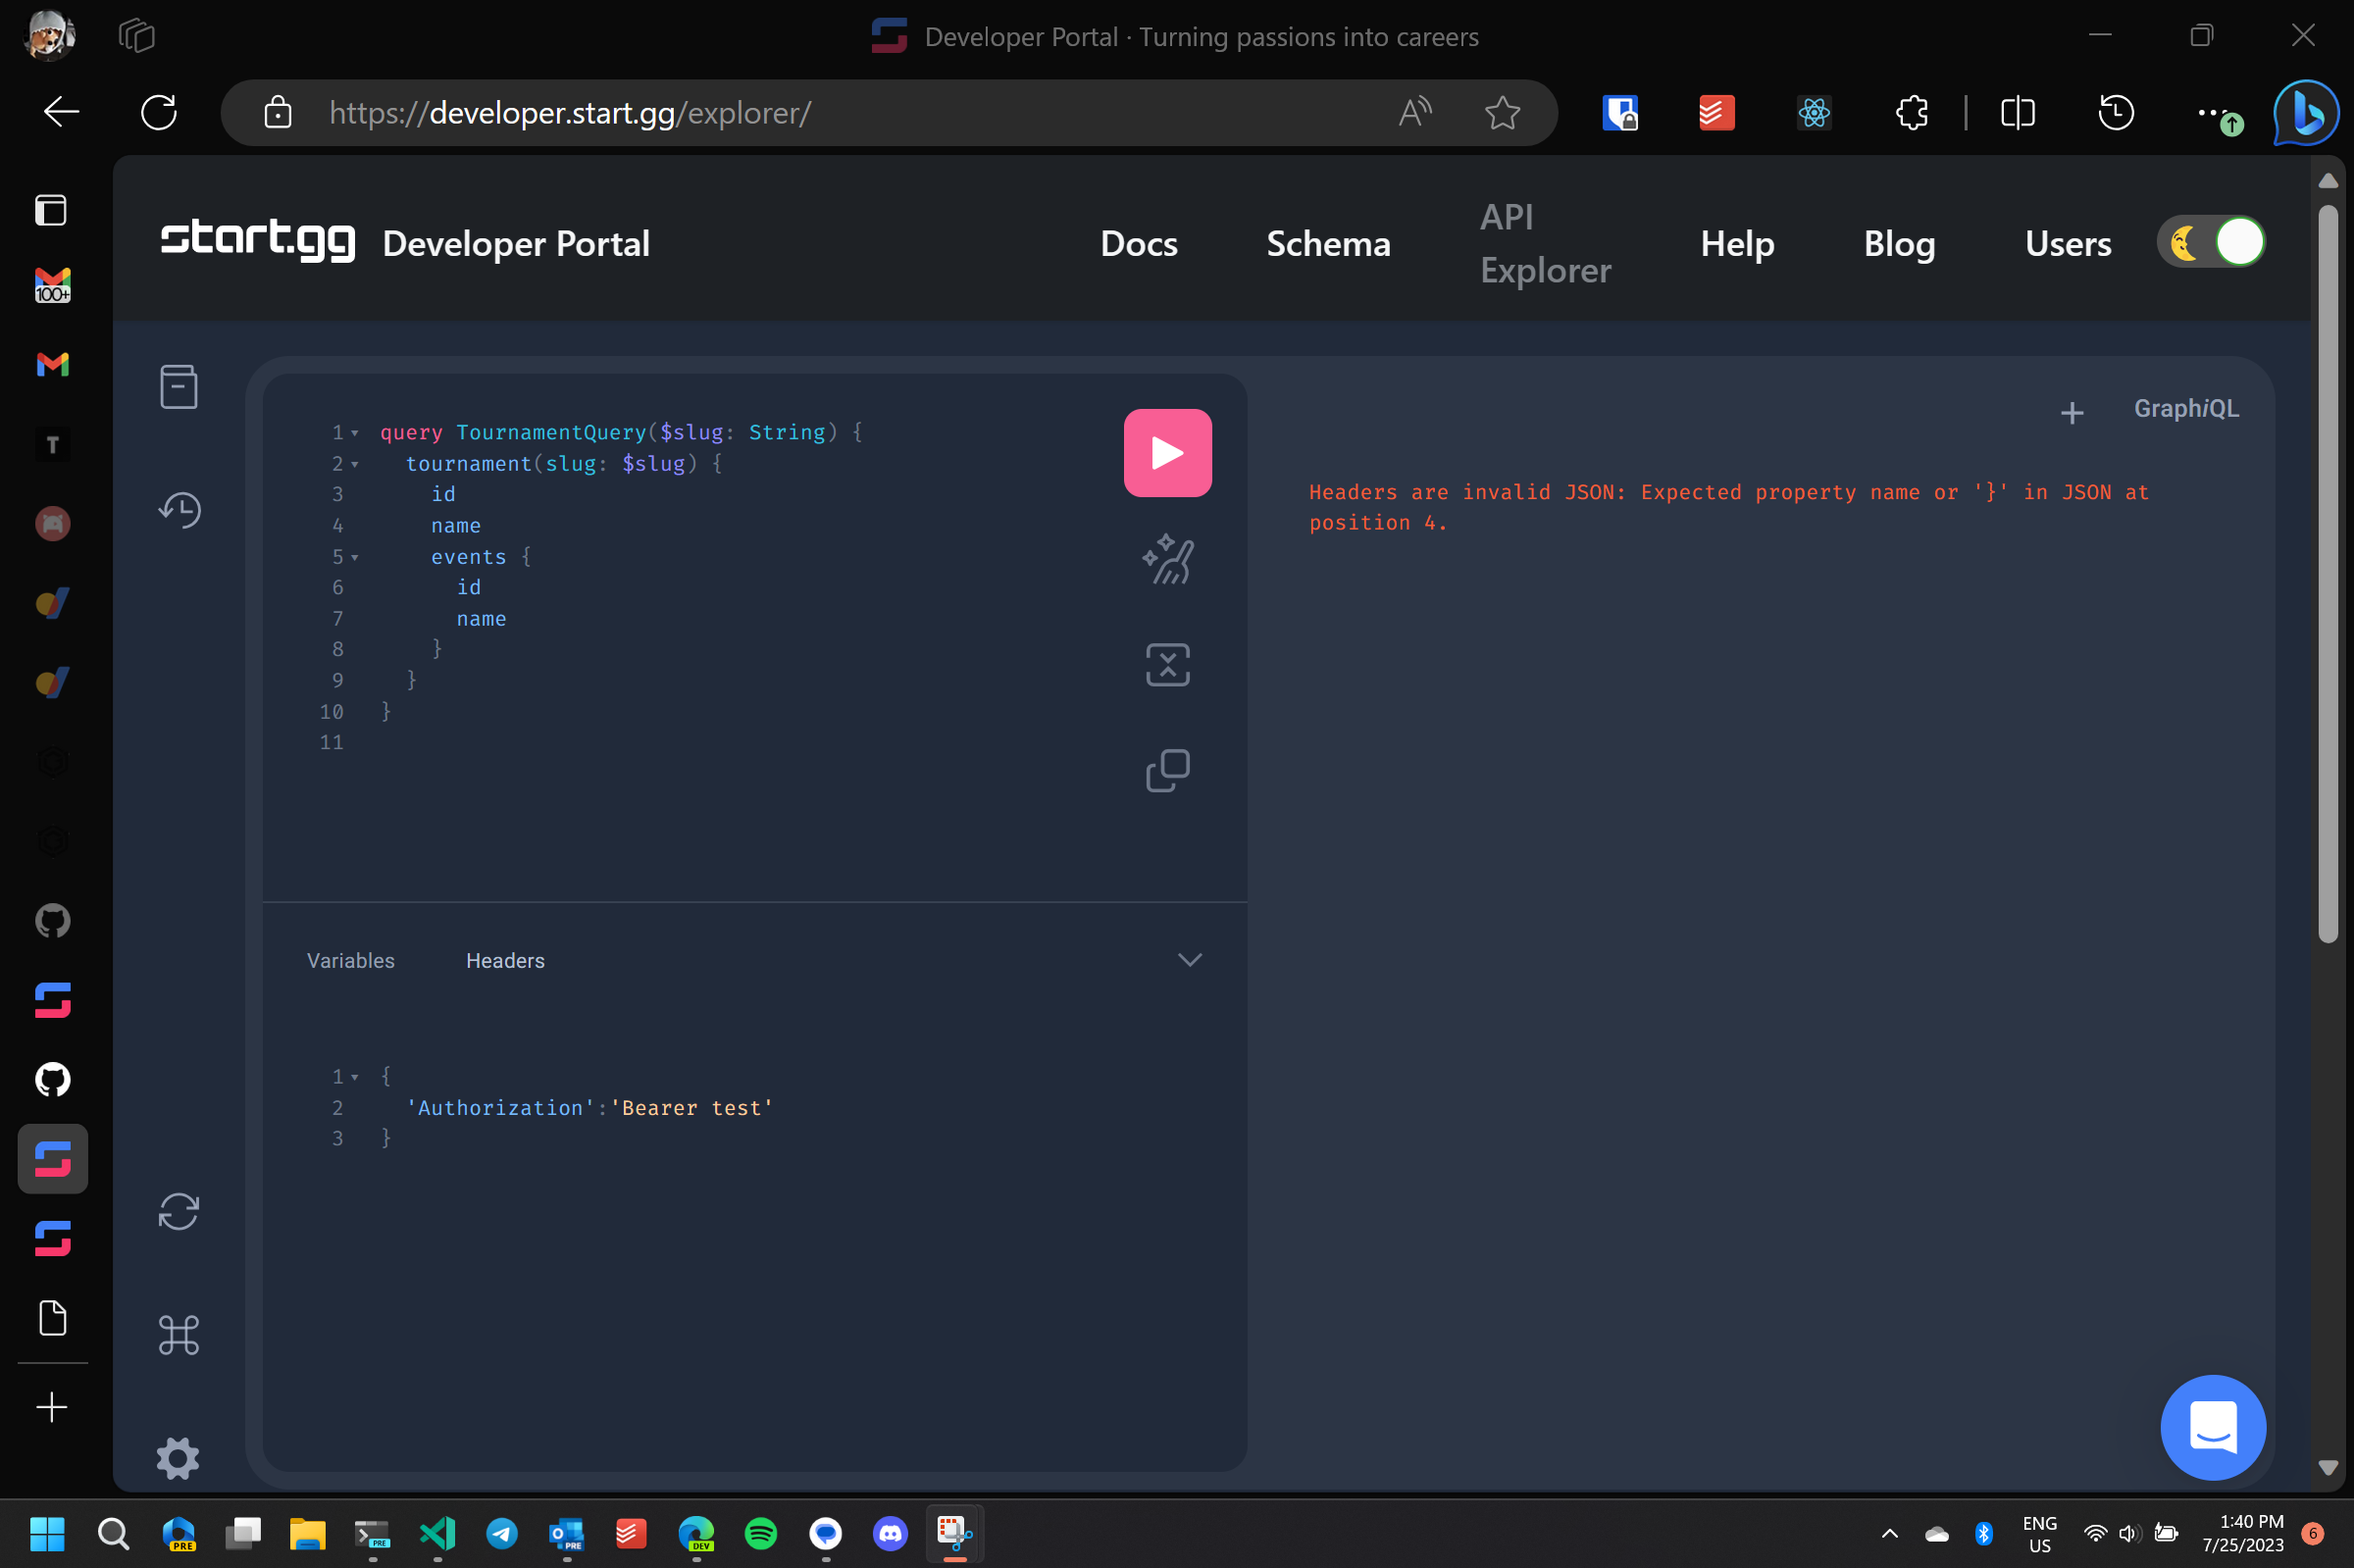Execute the TournamentQuery with the play button

coord(1167,452)
